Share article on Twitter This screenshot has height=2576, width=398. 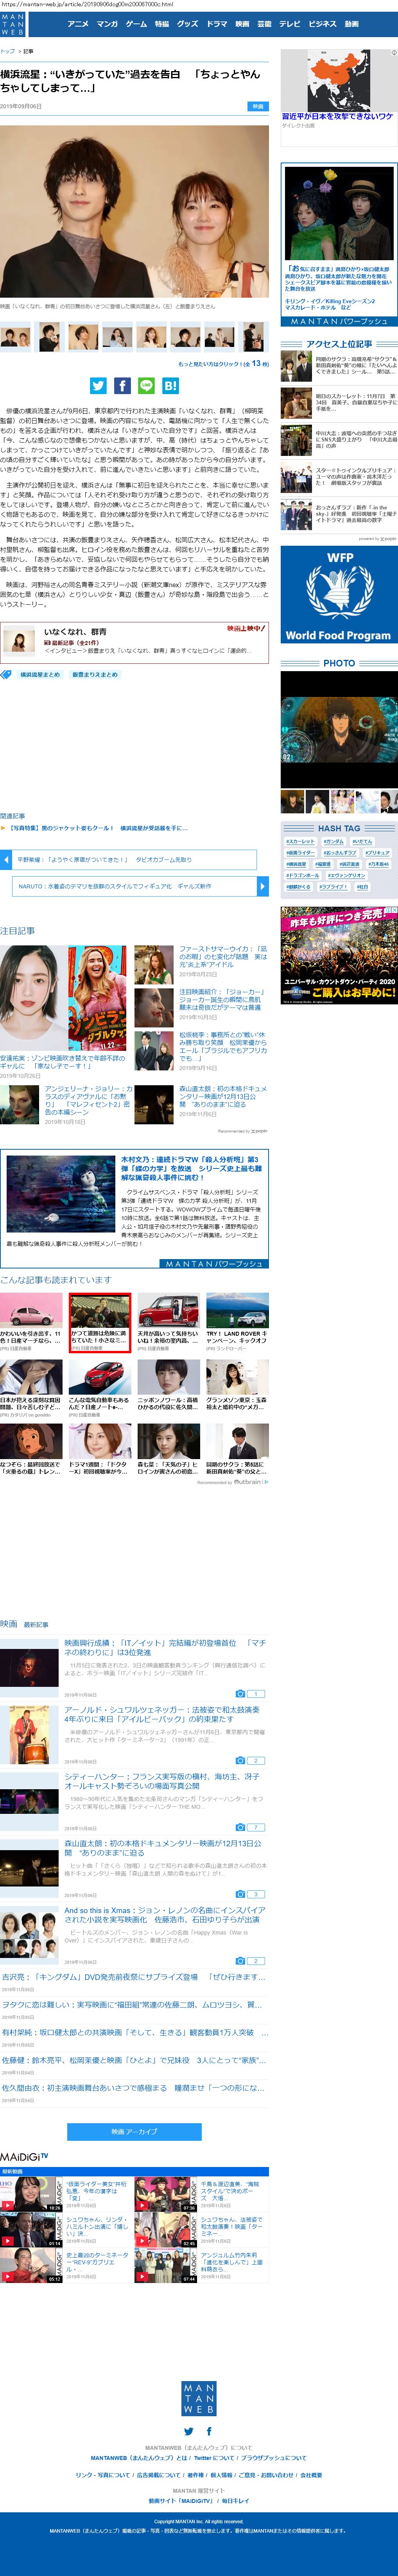coord(98,385)
